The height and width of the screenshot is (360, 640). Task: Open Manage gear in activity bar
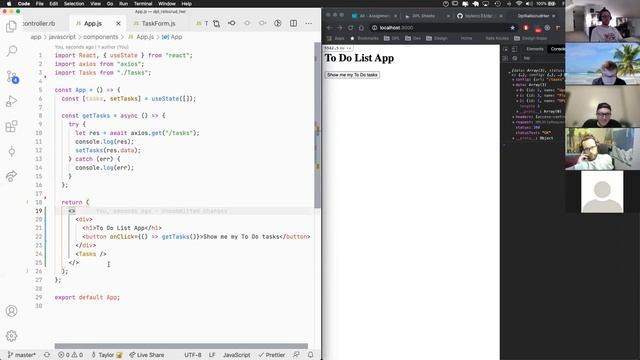[11, 336]
